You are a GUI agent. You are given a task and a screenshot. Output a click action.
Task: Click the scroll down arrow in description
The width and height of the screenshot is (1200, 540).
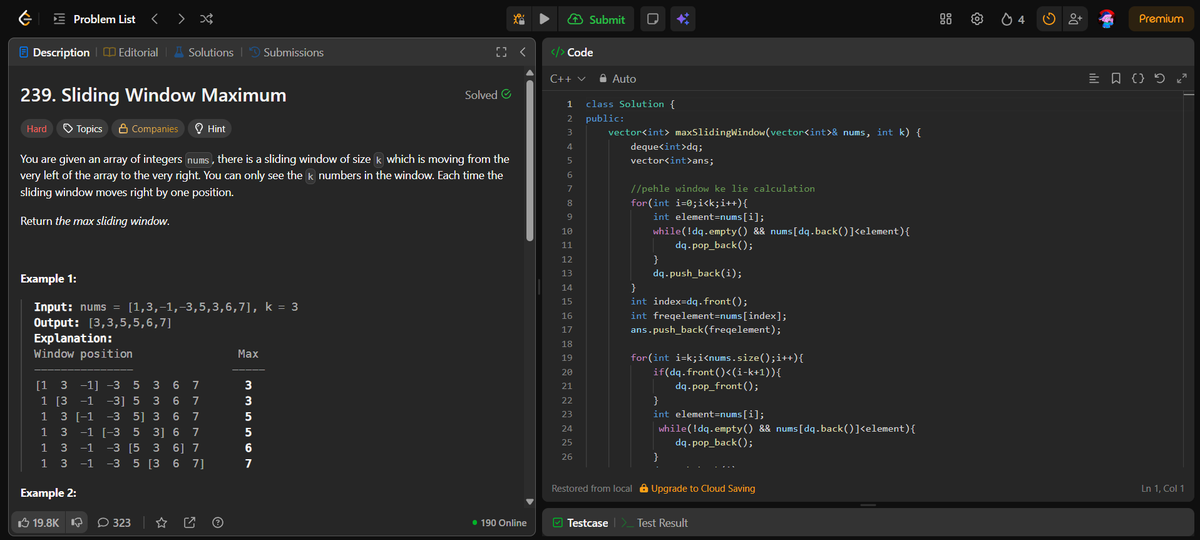(x=532, y=501)
